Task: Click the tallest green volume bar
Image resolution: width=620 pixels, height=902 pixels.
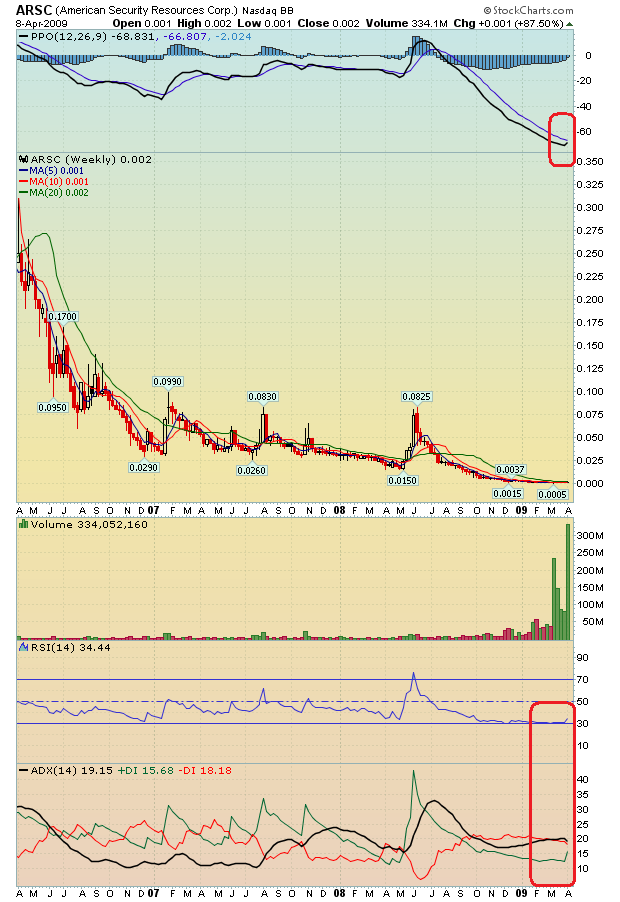Action: click(x=568, y=582)
